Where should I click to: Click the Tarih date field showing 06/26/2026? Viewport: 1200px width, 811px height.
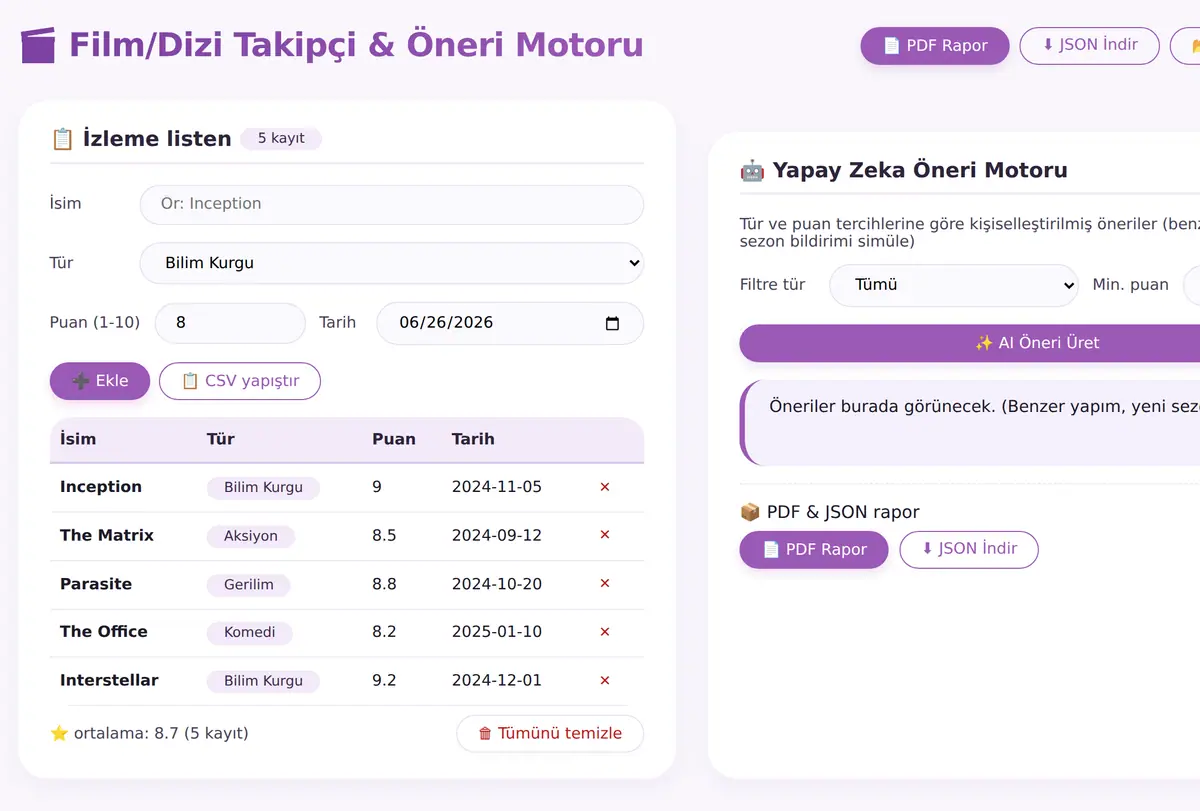click(x=510, y=323)
